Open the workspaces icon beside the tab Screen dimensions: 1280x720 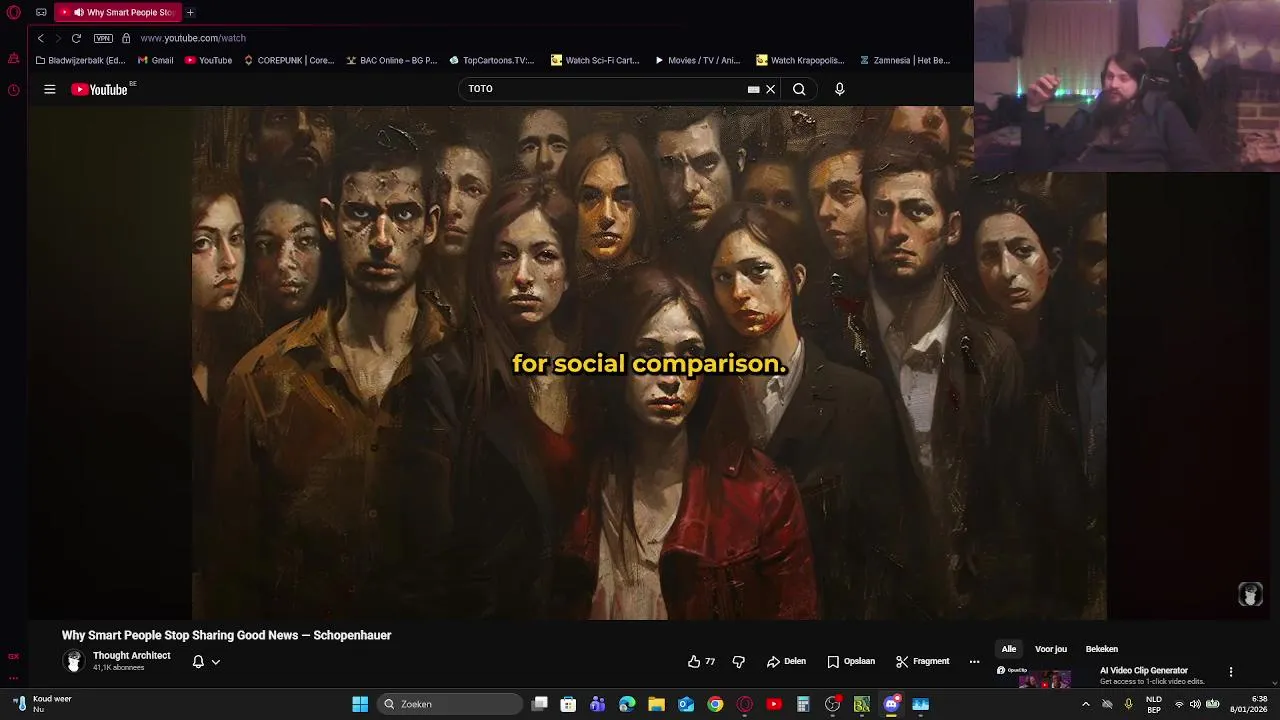click(41, 13)
